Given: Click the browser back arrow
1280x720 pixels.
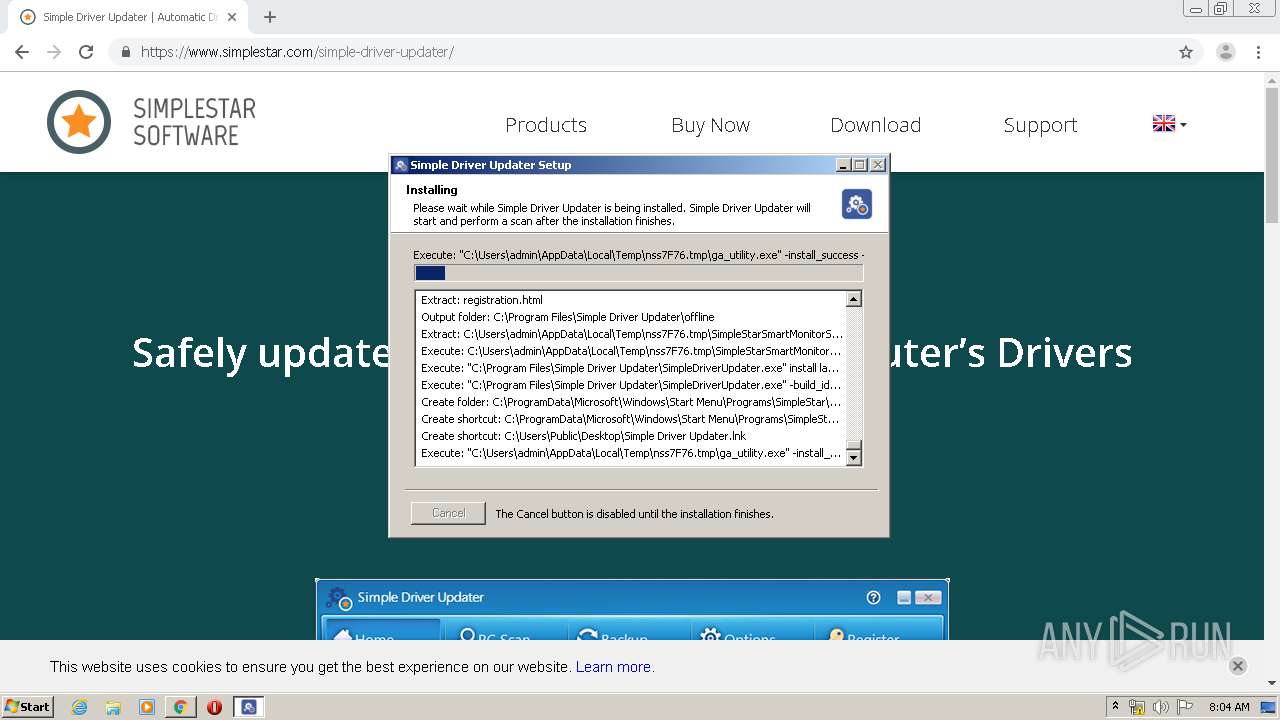Looking at the screenshot, I should 22,52.
